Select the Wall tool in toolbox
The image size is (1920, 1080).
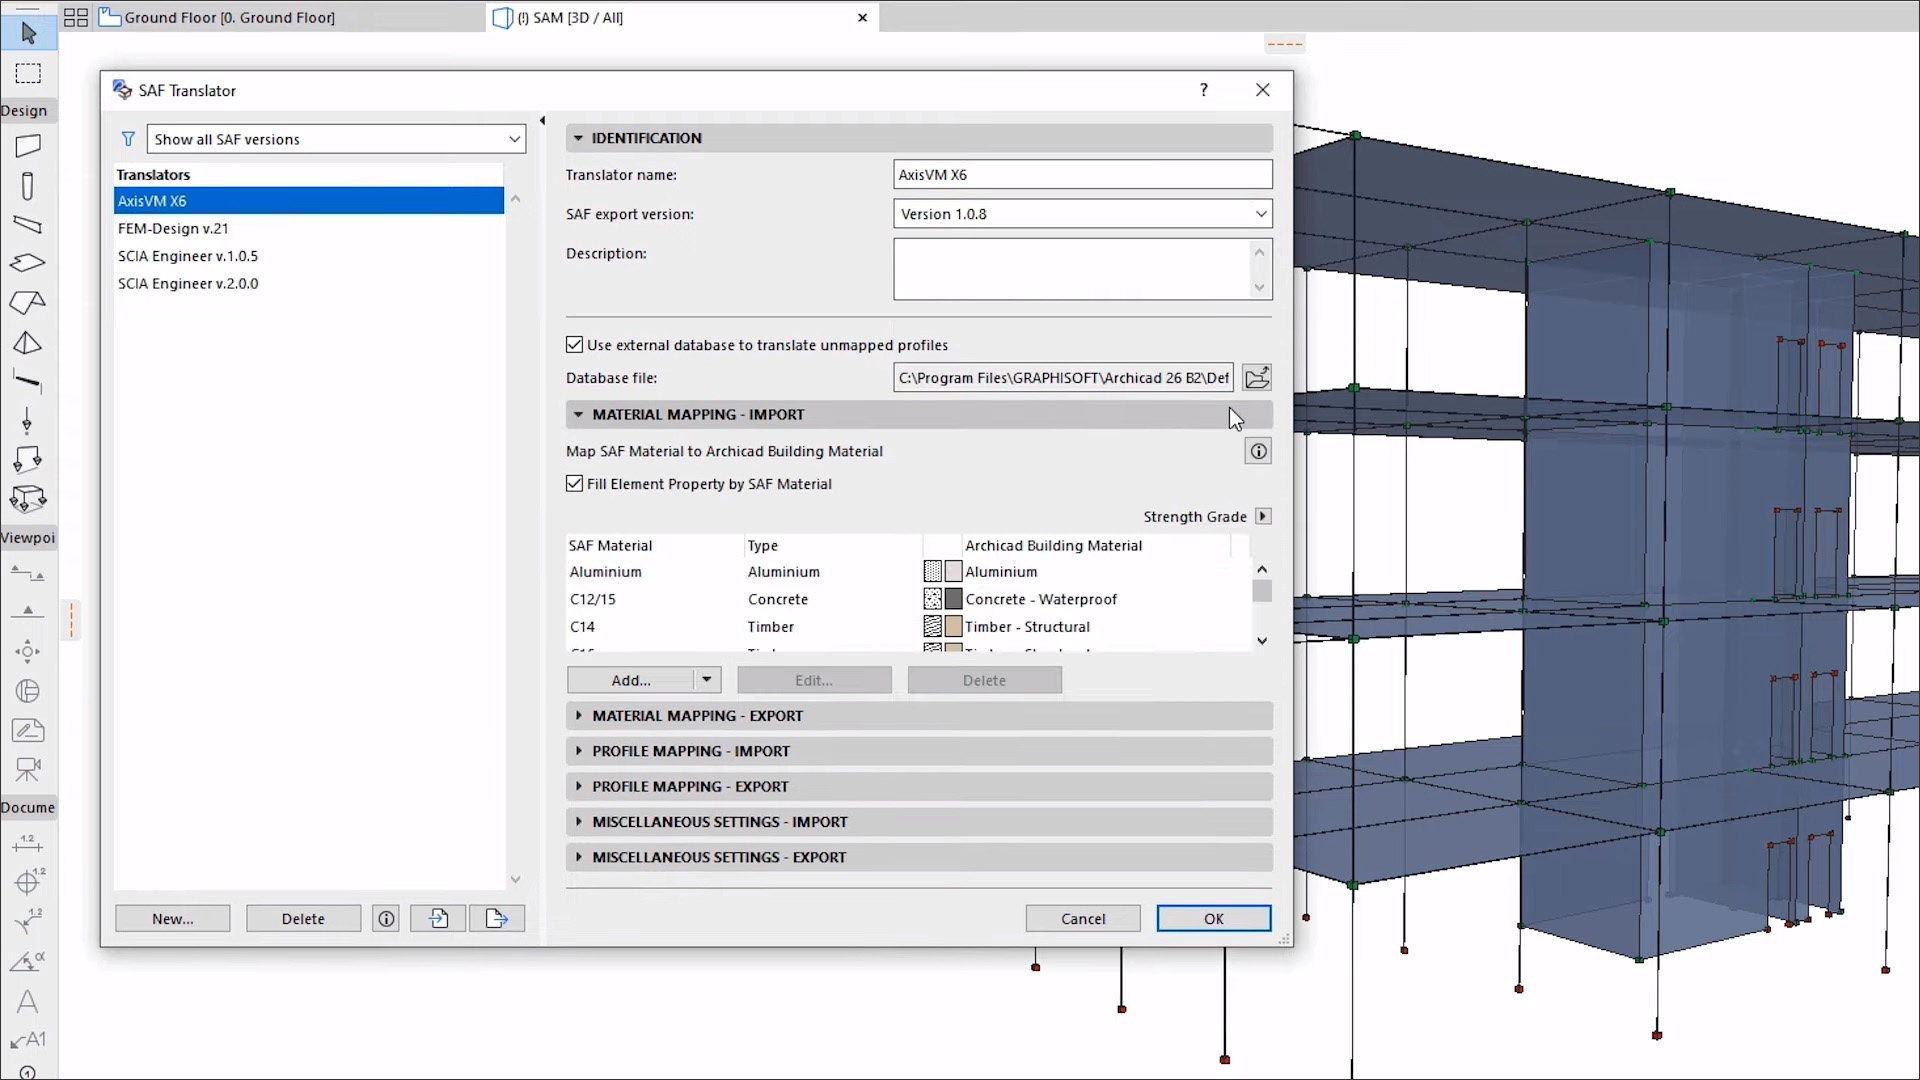28,146
